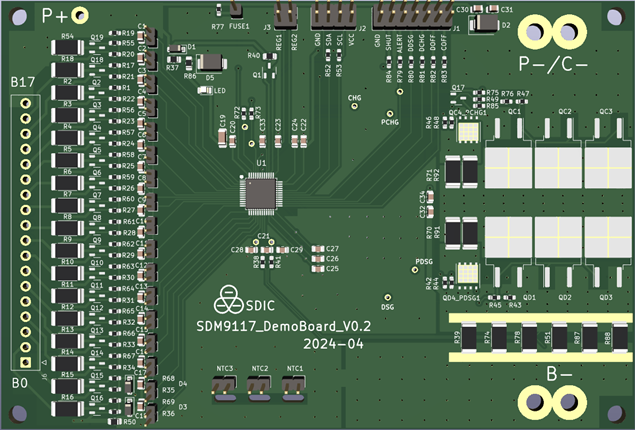Click the LED component
Viewport: 635px width, 430px height.
(x=205, y=91)
